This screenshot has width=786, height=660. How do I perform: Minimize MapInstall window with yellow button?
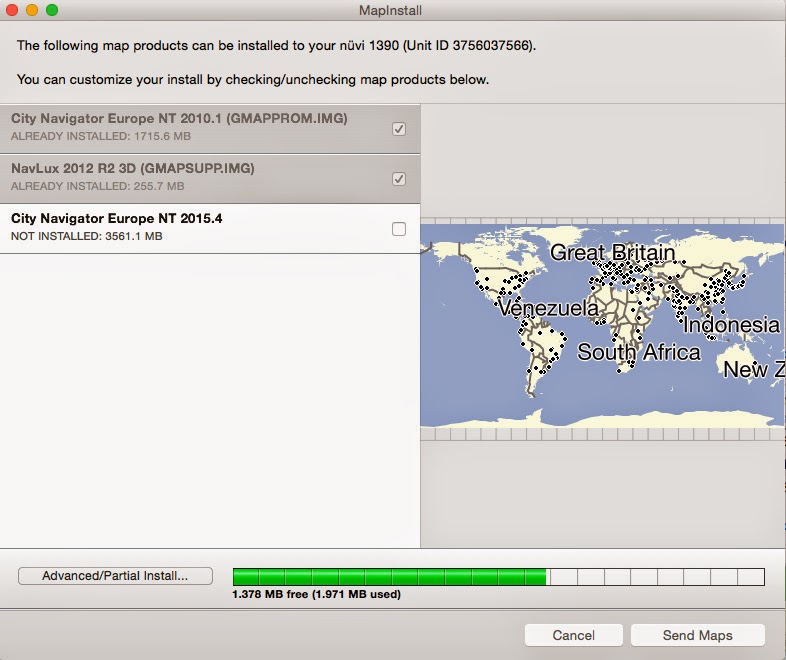click(x=32, y=10)
